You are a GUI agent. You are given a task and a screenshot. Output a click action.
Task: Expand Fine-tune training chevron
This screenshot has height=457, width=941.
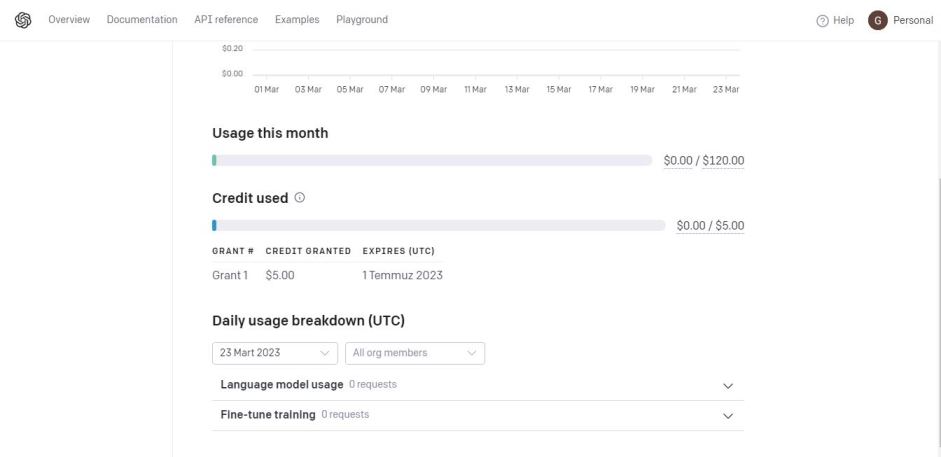click(x=728, y=416)
